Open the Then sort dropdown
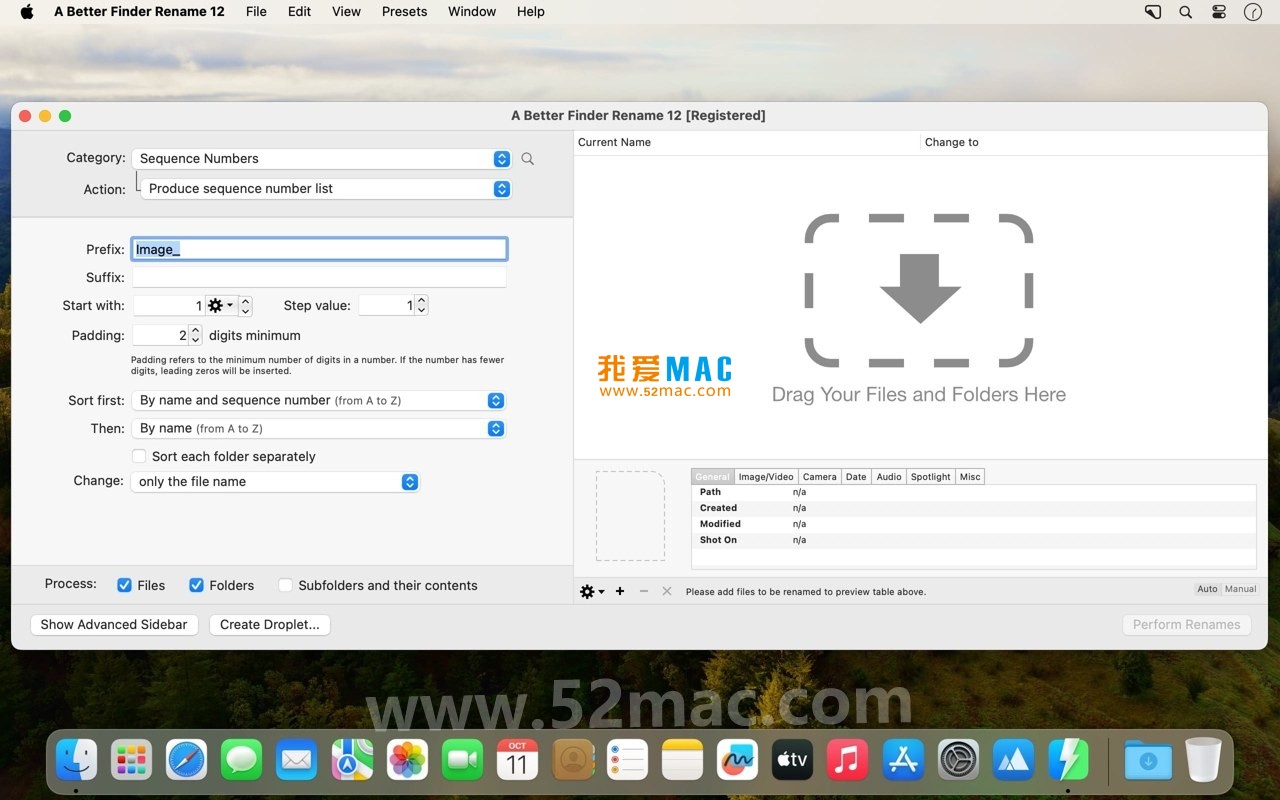1280x800 pixels. coord(318,428)
